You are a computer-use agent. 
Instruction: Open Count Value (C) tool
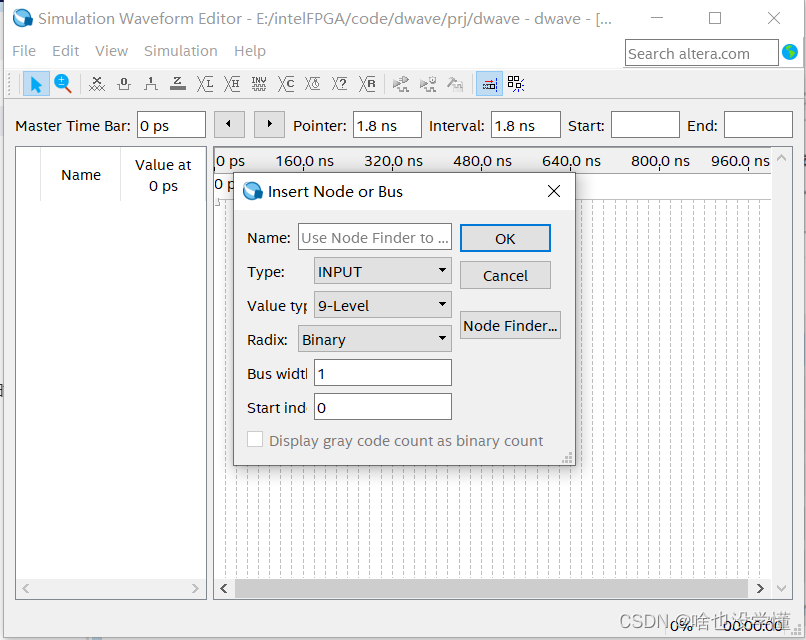[x=286, y=84]
